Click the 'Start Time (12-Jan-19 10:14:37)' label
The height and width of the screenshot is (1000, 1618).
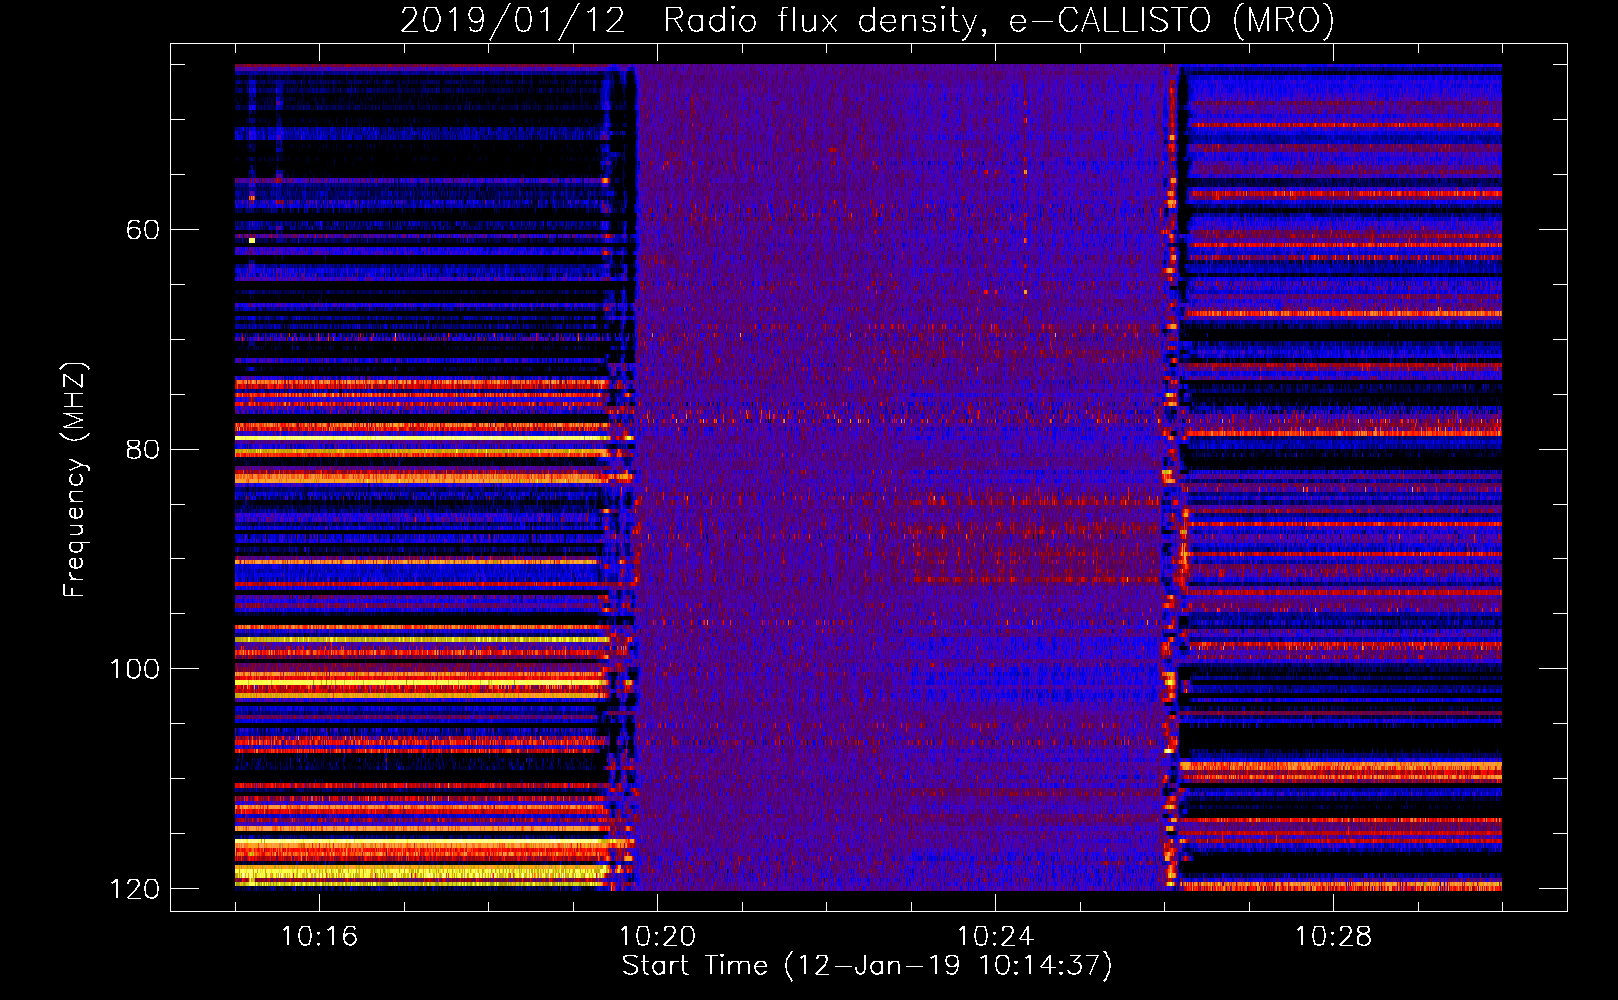coord(867,966)
